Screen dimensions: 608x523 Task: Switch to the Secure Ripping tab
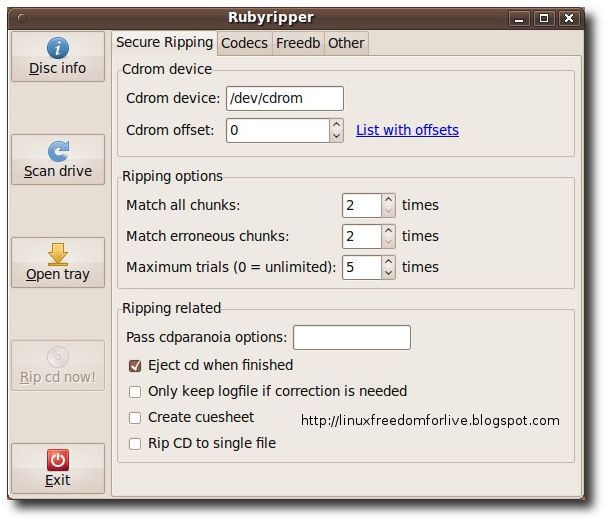[164, 42]
